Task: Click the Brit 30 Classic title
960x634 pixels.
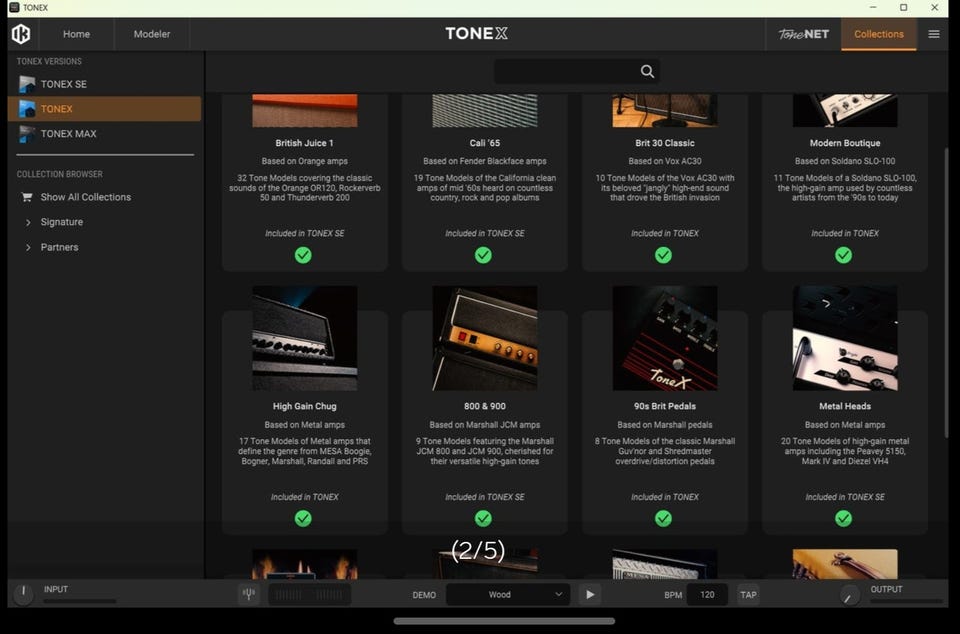Action: [665, 143]
